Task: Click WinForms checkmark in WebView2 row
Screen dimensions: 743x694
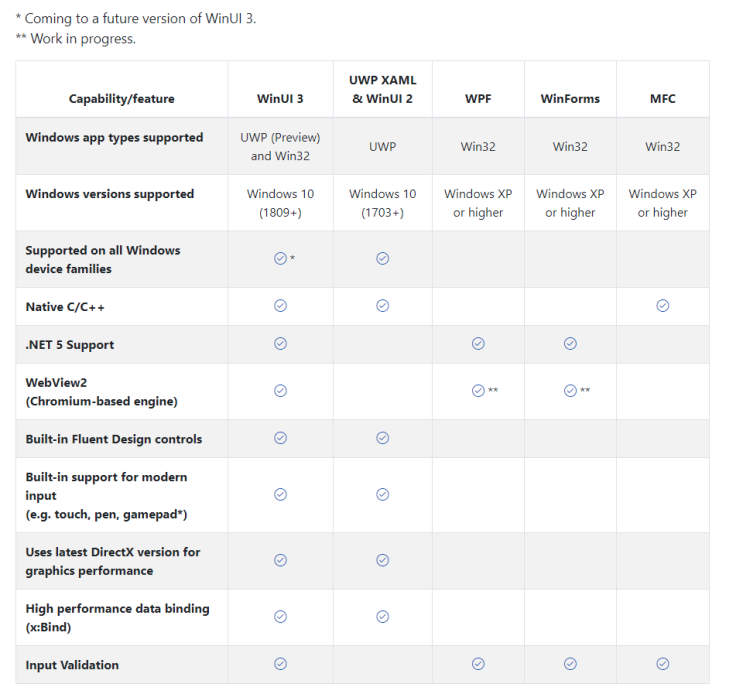Action: pyautogui.click(x=570, y=390)
